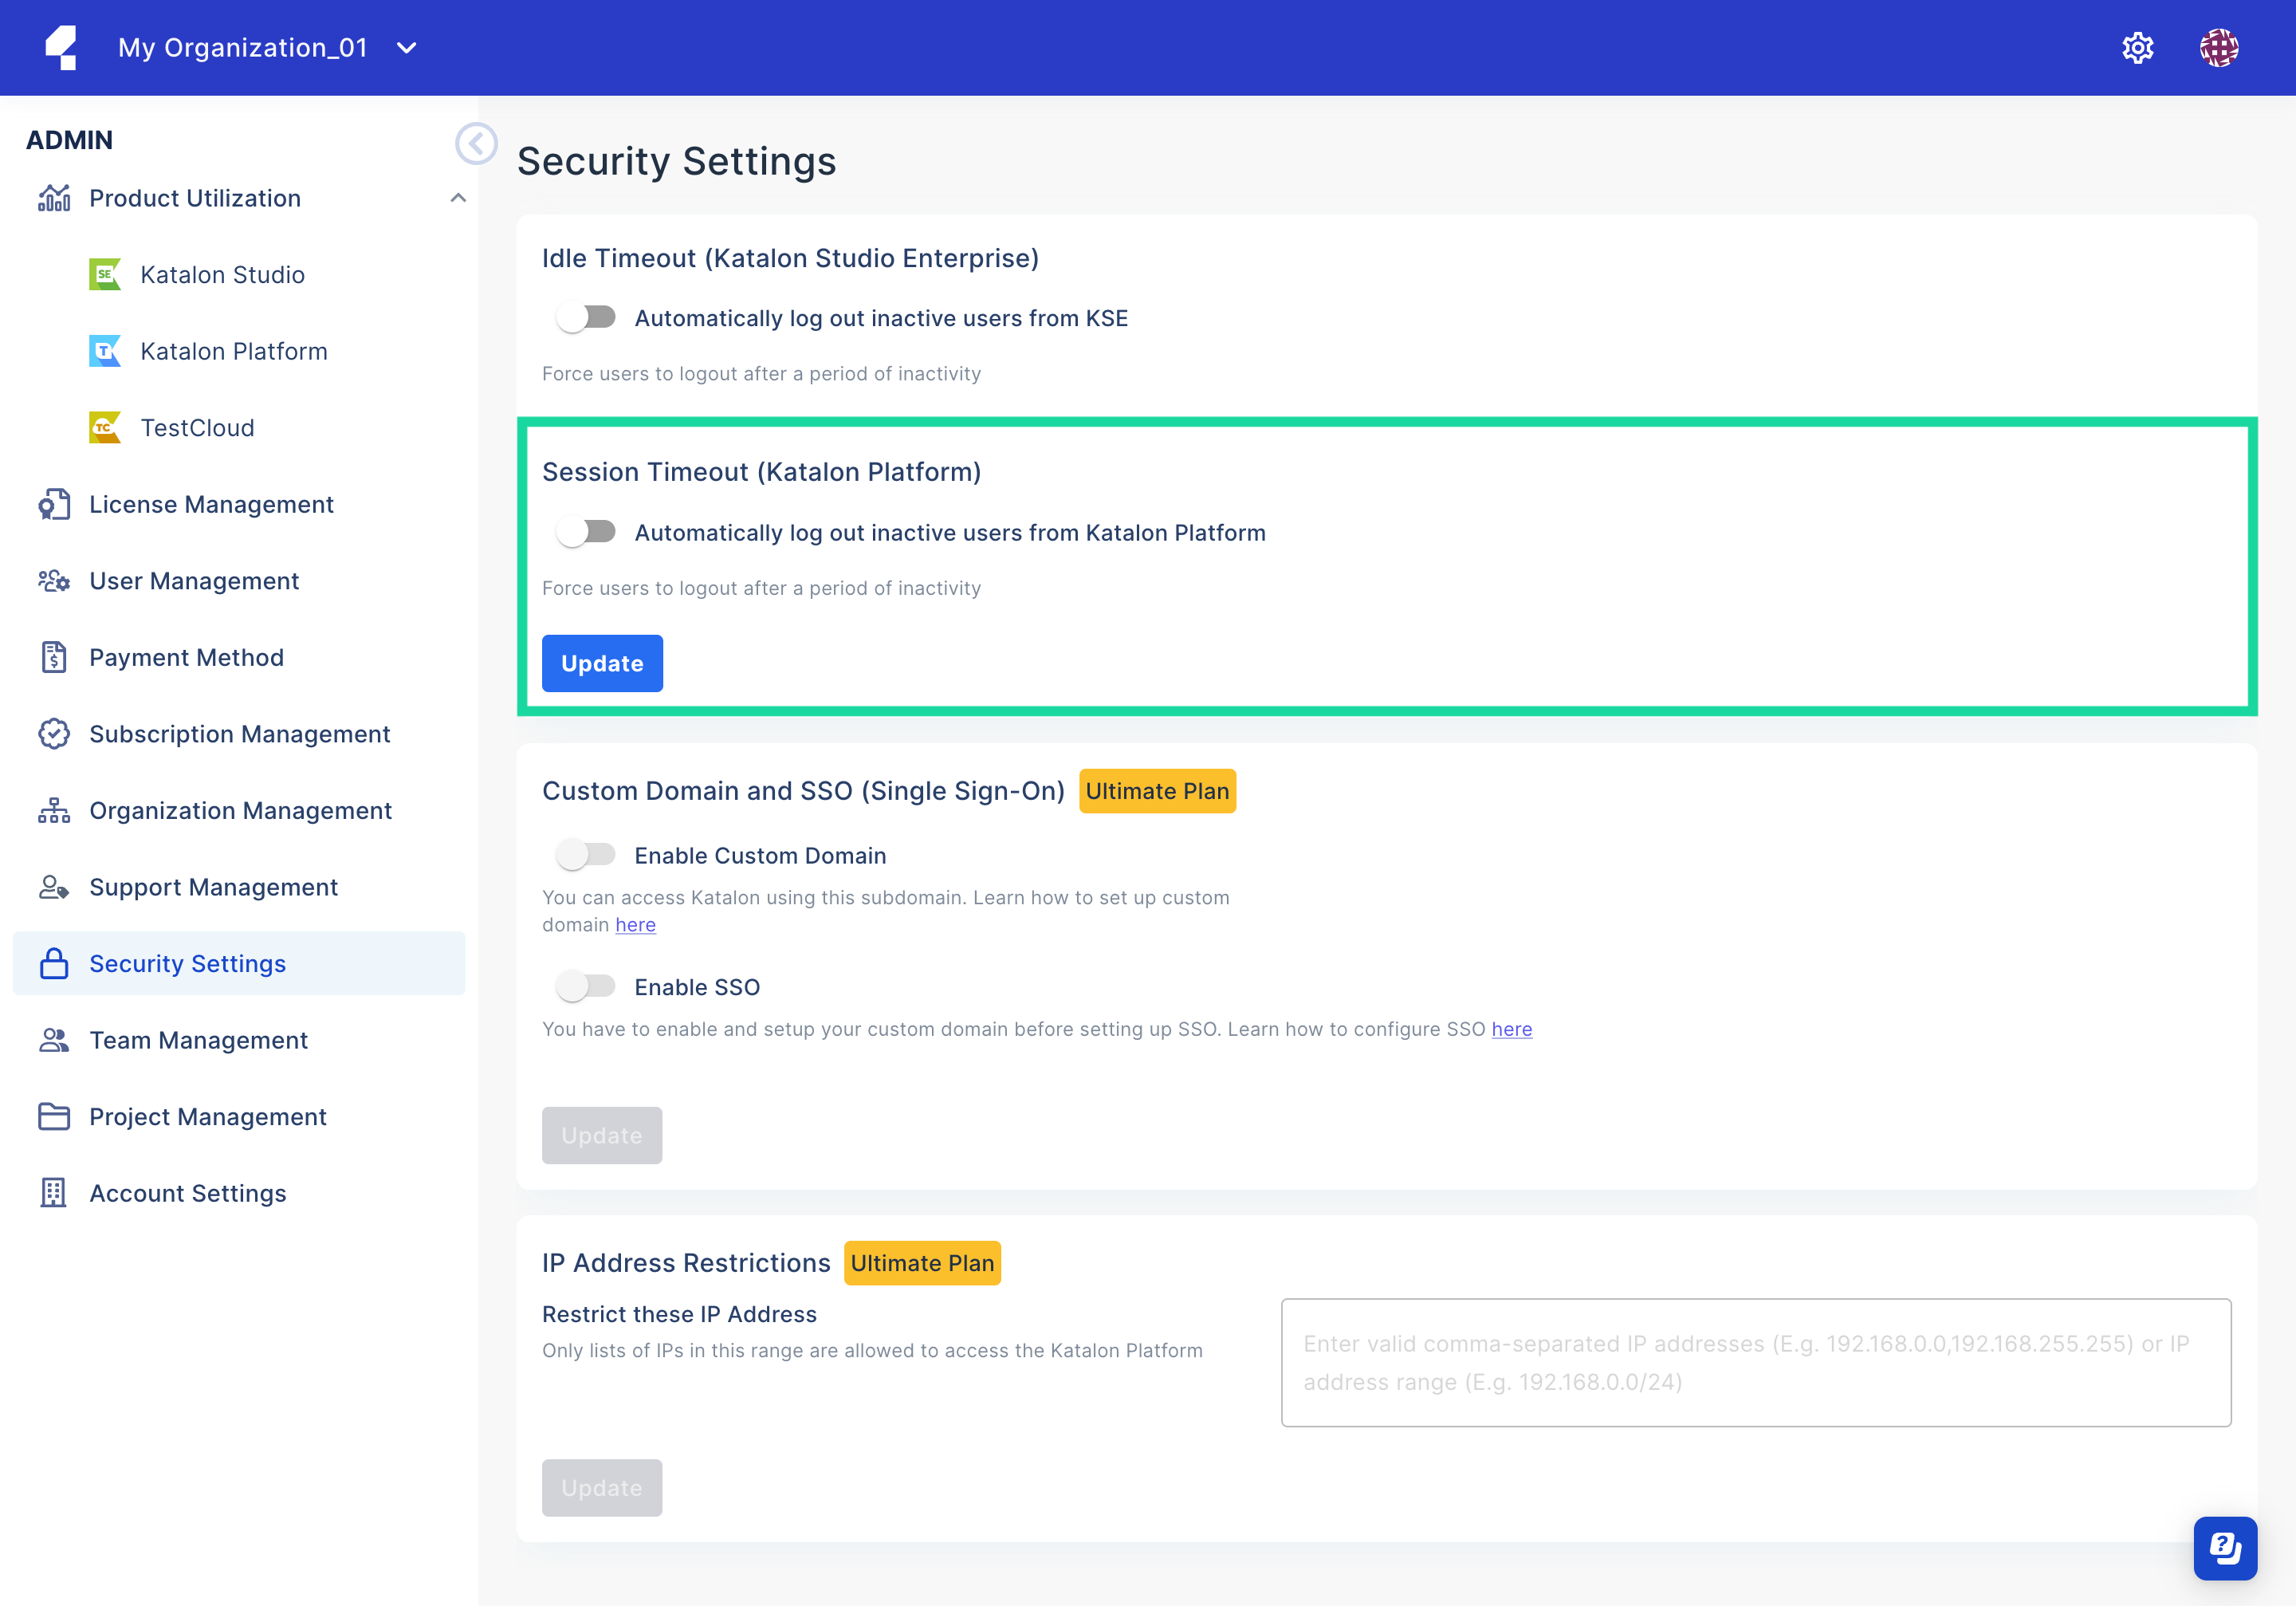Click the Organization Management hierarchy icon
Screen dimensions: 2296x1606
coord(54,810)
